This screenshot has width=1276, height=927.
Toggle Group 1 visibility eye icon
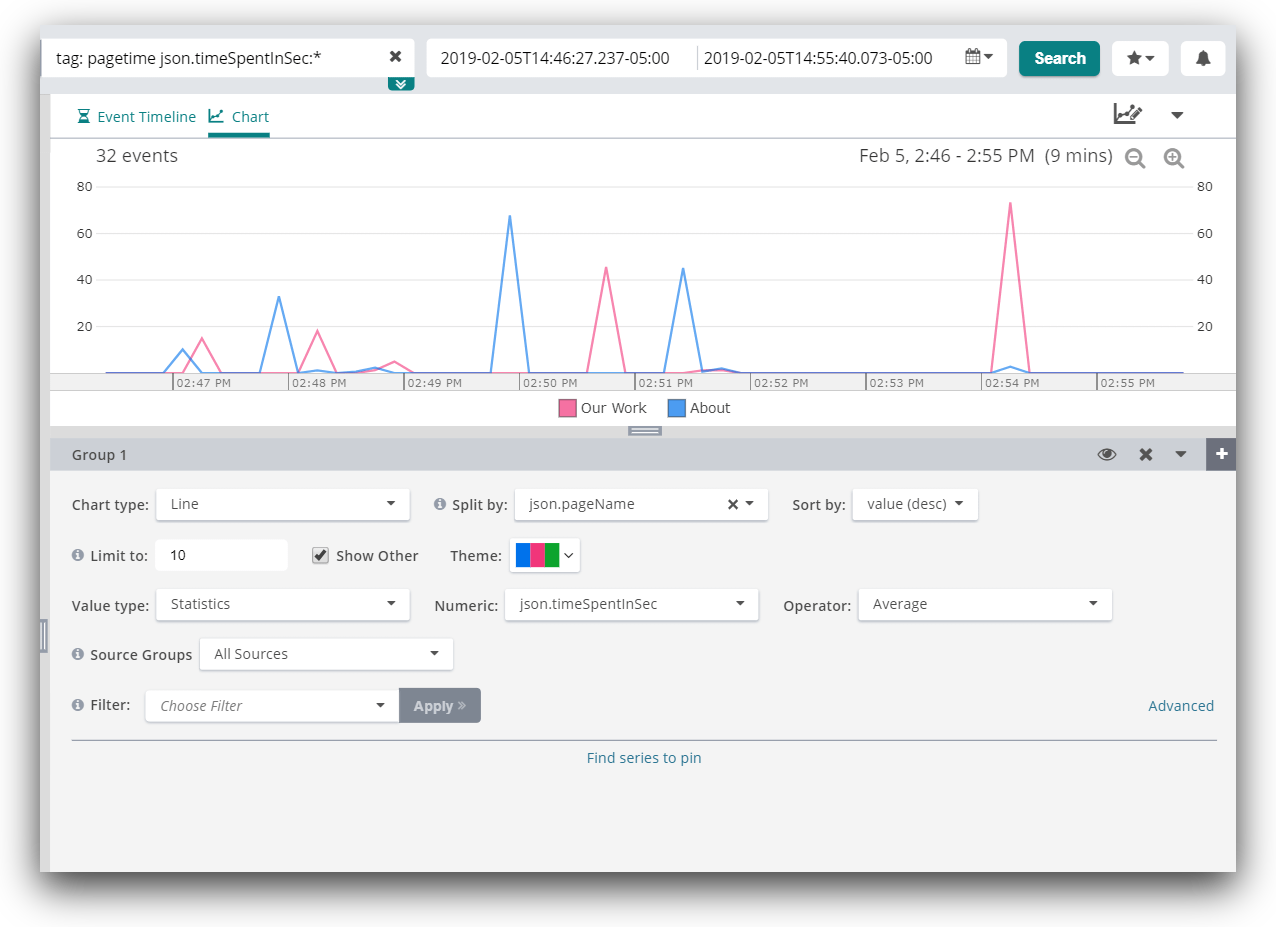(x=1107, y=455)
